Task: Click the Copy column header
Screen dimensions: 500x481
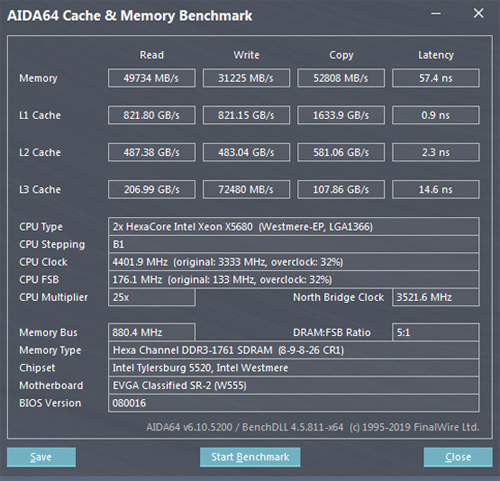Action: pyautogui.click(x=341, y=55)
